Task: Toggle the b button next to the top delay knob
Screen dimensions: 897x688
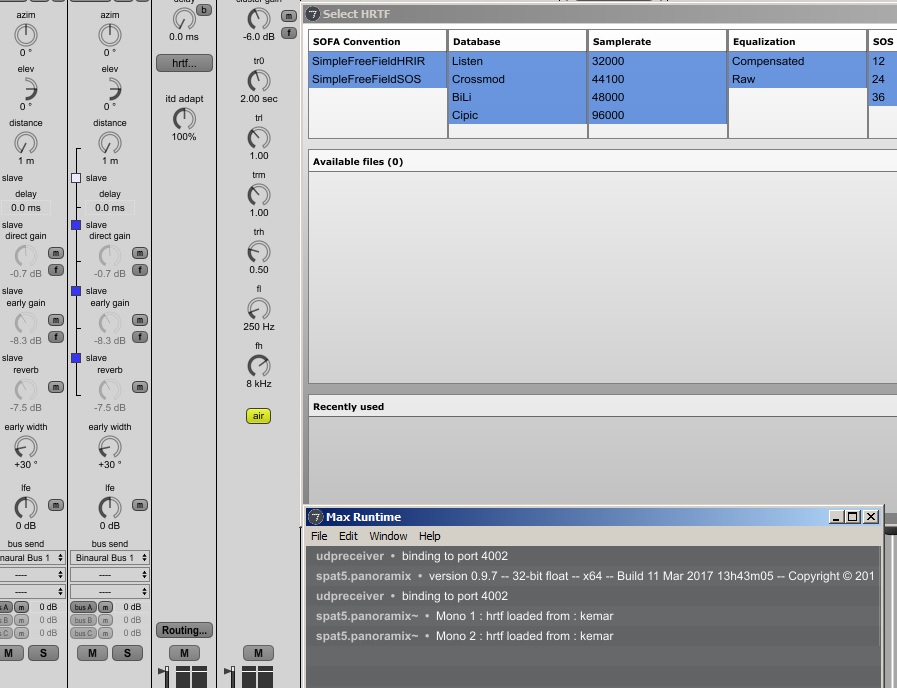Action: (x=204, y=10)
